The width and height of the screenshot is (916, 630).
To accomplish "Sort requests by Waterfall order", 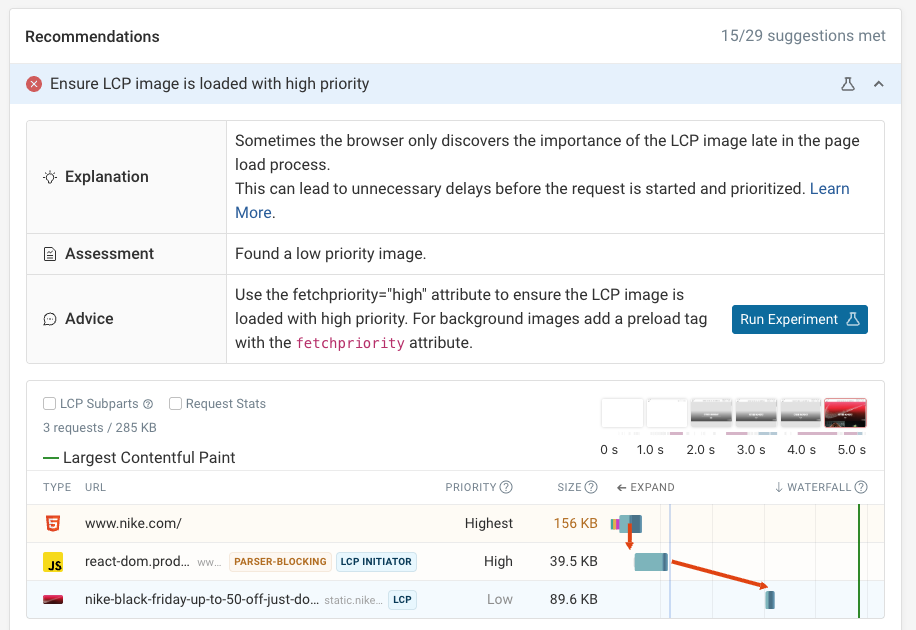I will (821, 487).
